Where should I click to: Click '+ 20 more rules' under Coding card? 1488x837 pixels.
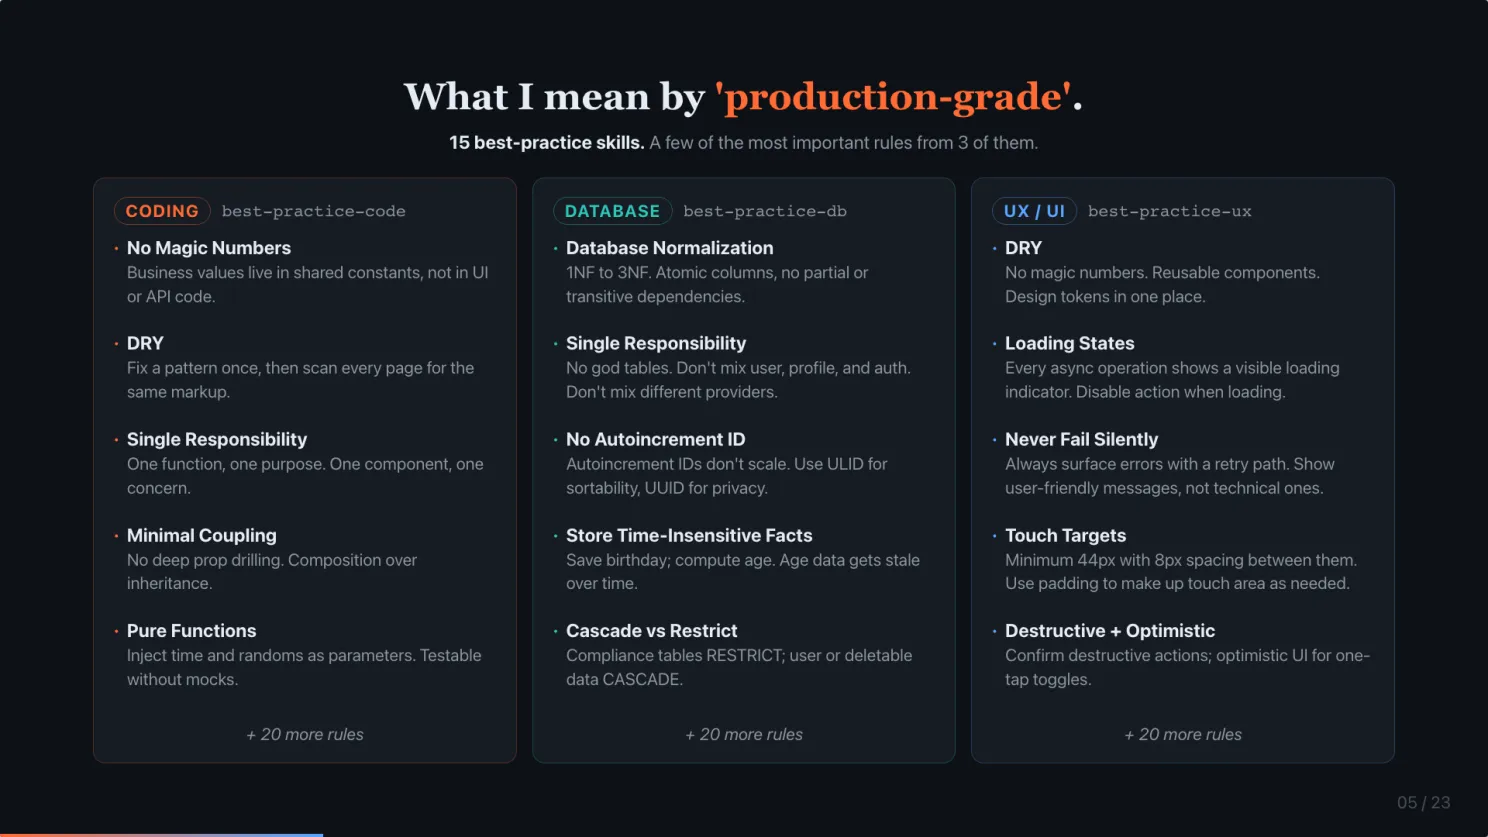click(305, 734)
